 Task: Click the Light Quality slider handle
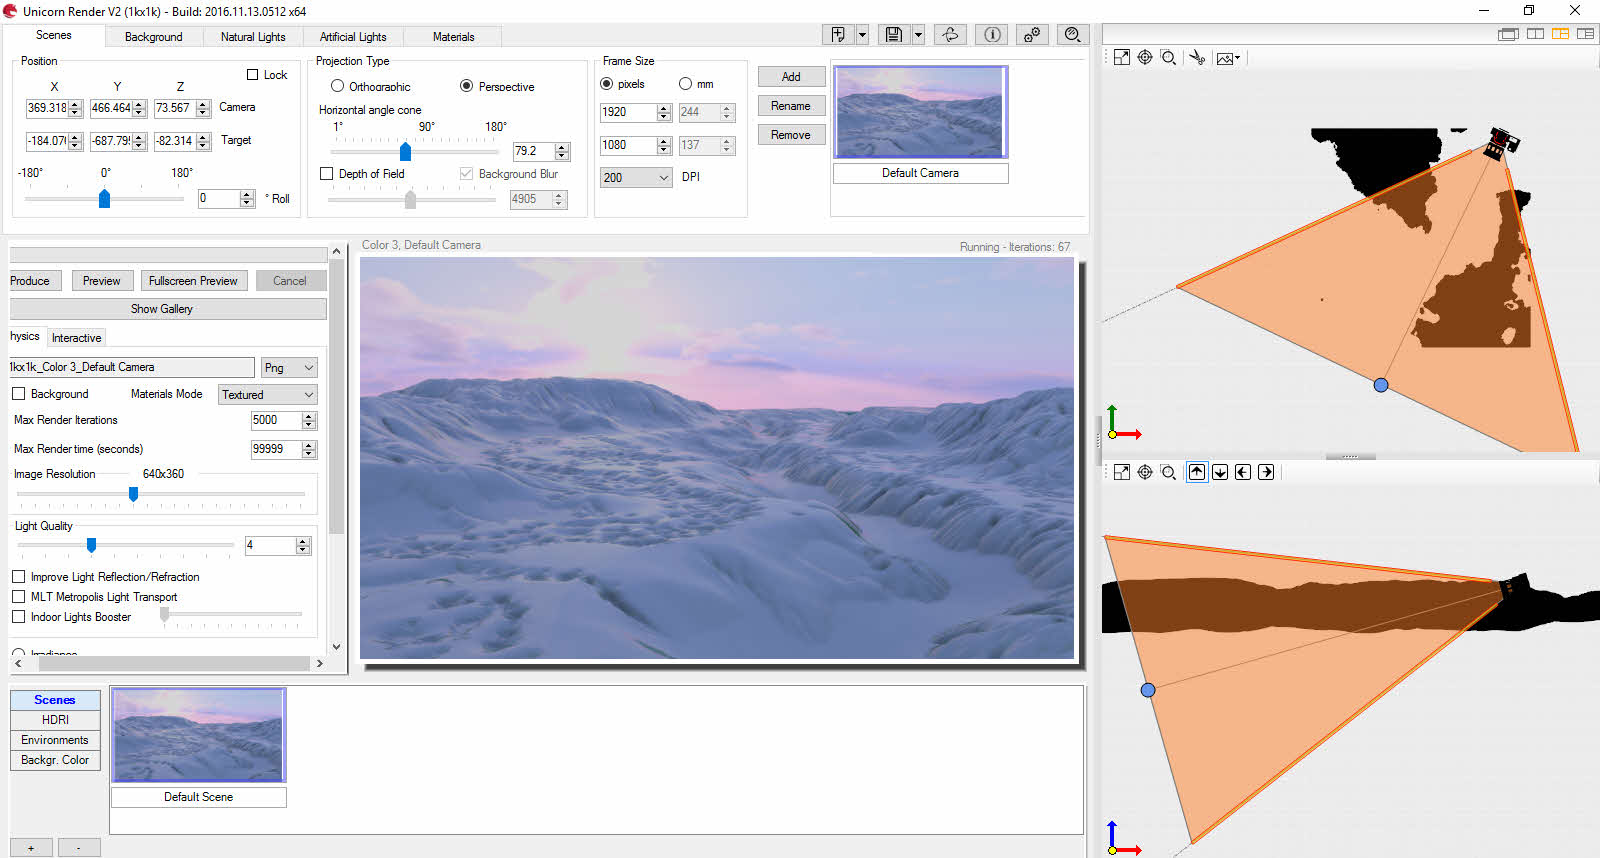[x=91, y=545]
